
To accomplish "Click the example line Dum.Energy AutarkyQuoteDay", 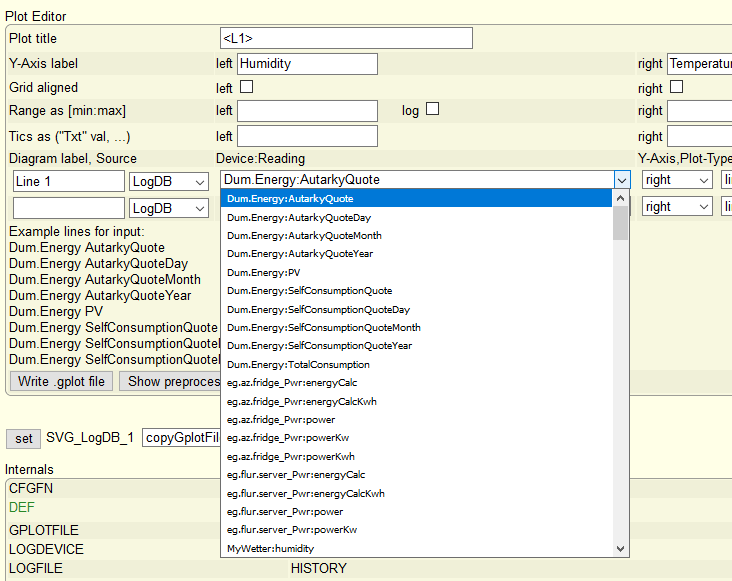I will click(99, 264).
